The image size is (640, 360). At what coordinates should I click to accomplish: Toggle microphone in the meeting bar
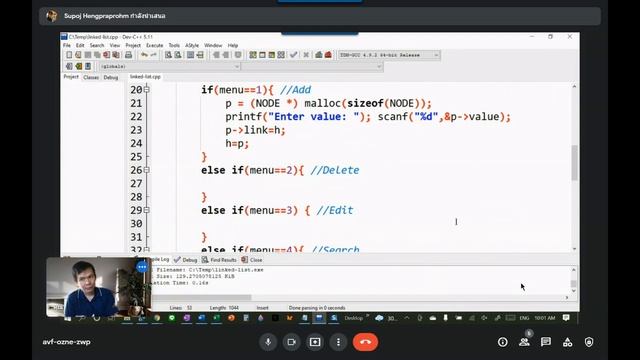click(x=268, y=342)
